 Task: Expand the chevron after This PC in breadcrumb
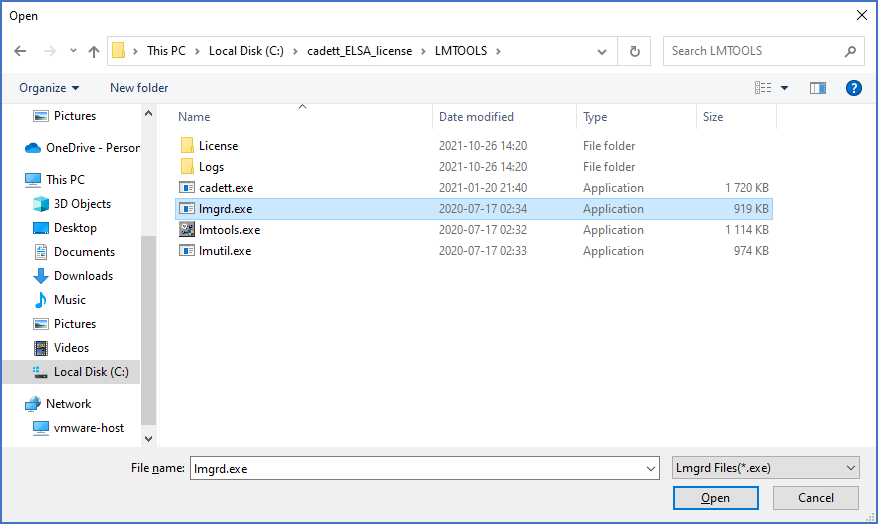pyautogui.click(x=197, y=52)
